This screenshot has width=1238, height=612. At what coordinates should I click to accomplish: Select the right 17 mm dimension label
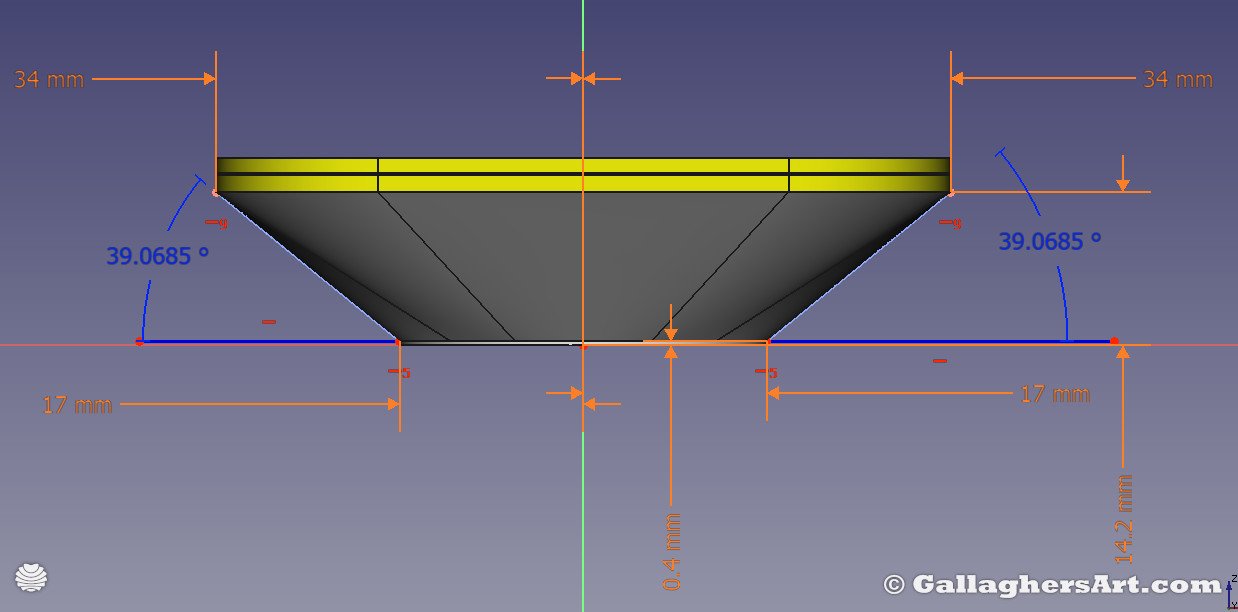[x=1055, y=394]
